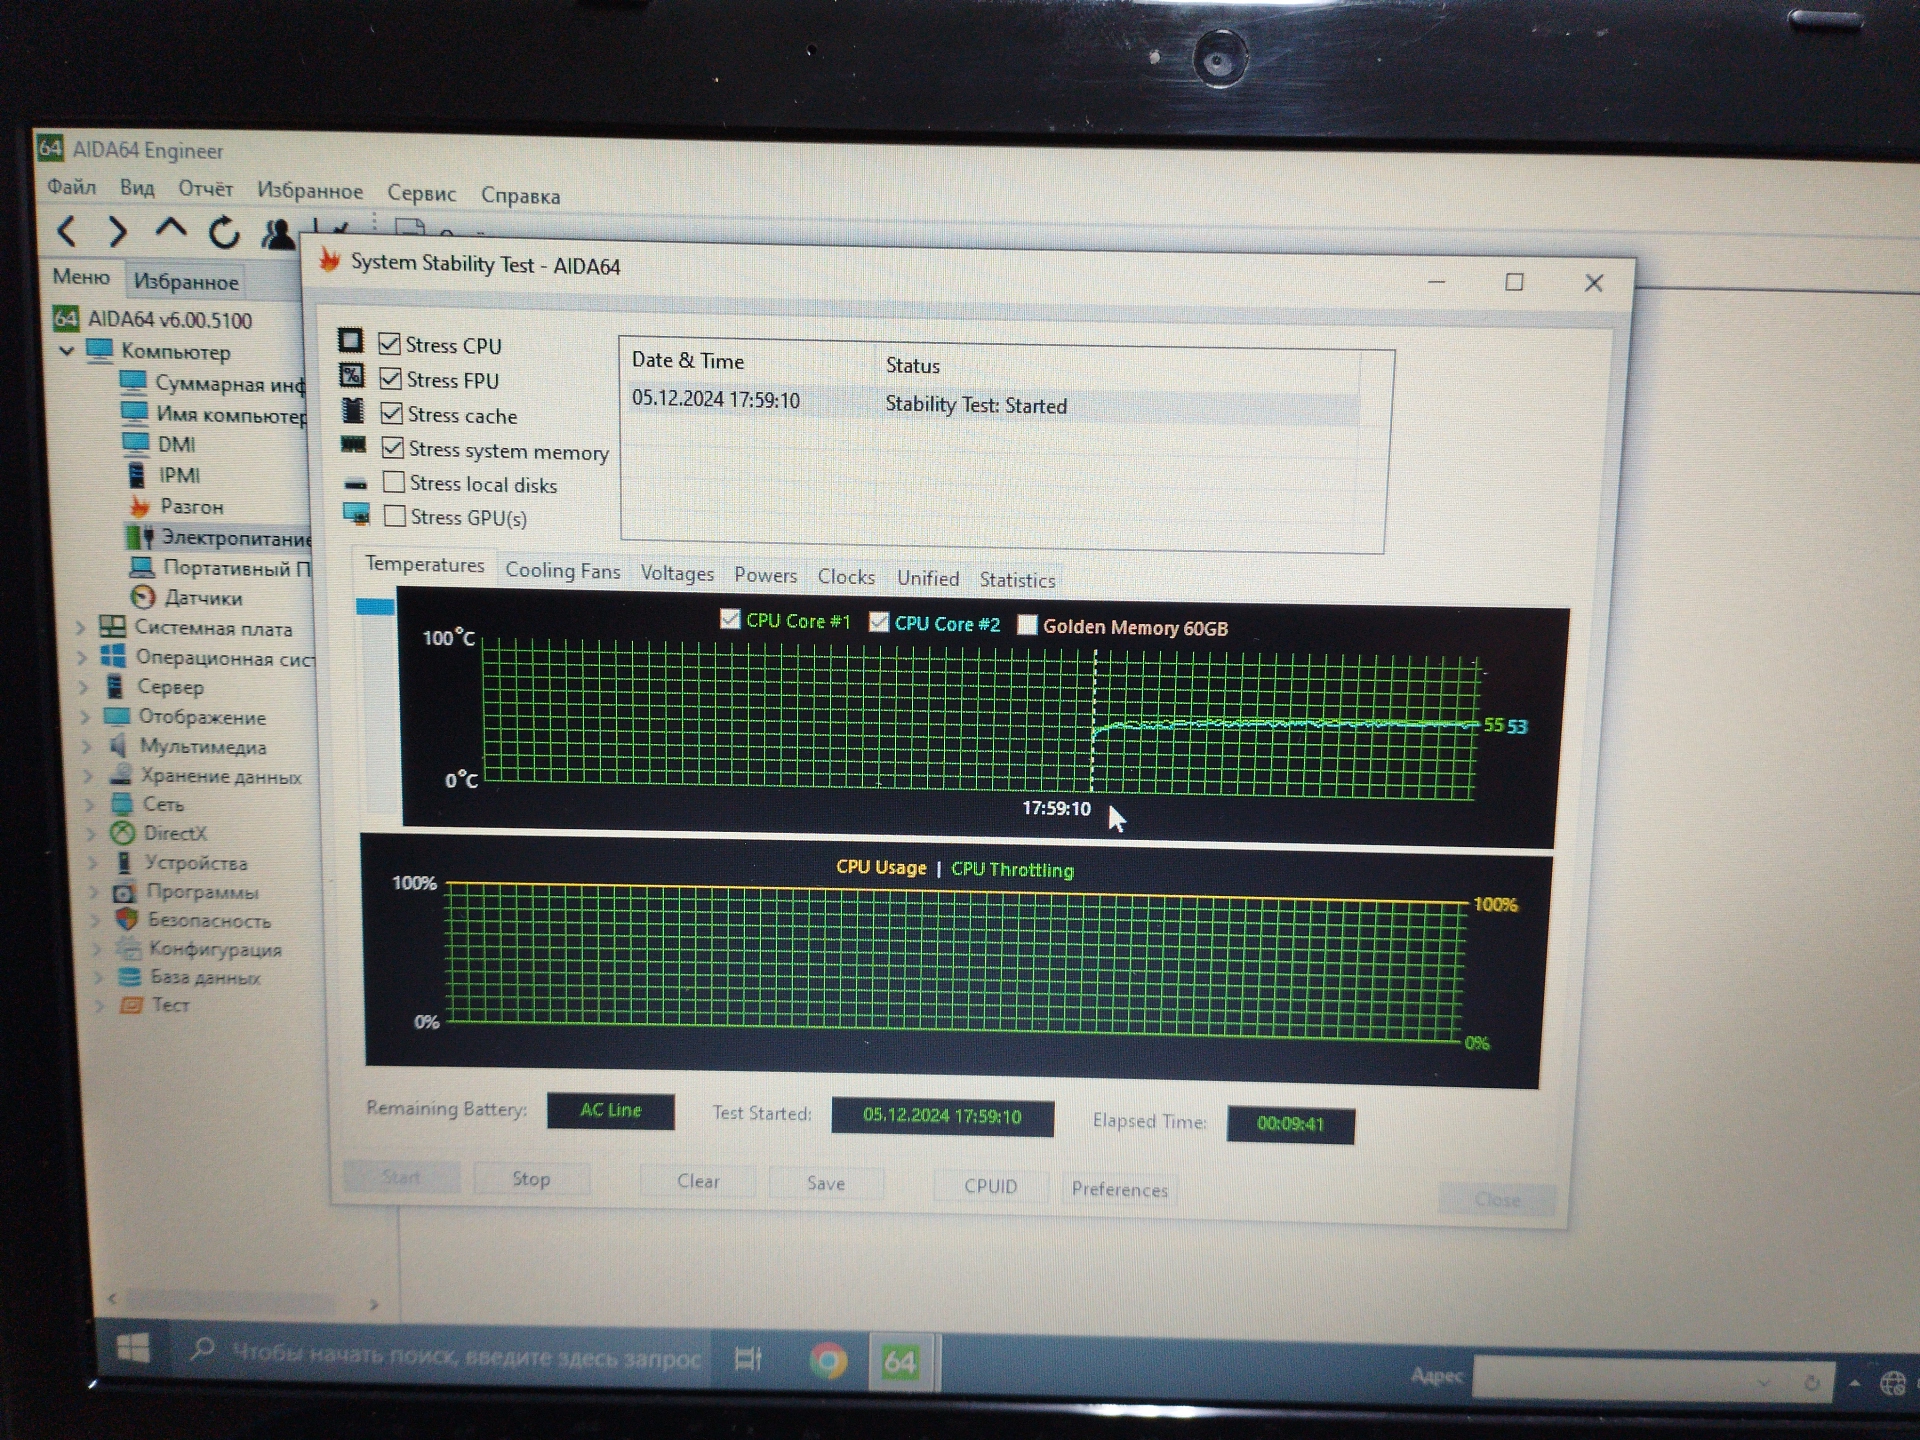
Task: Open the Файл menu
Action: [72, 186]
